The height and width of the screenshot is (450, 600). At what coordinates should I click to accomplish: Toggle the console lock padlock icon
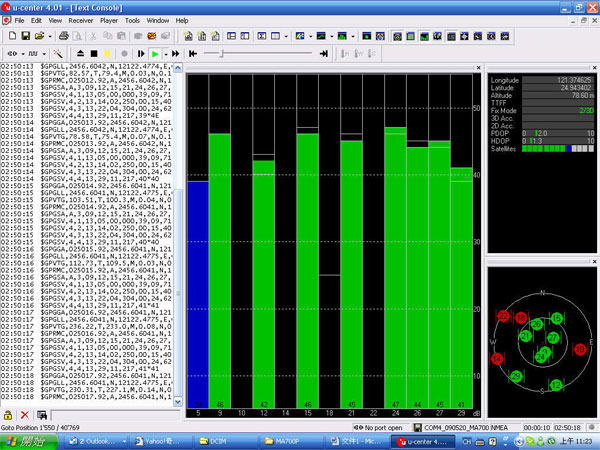click(x=8, y=415)
